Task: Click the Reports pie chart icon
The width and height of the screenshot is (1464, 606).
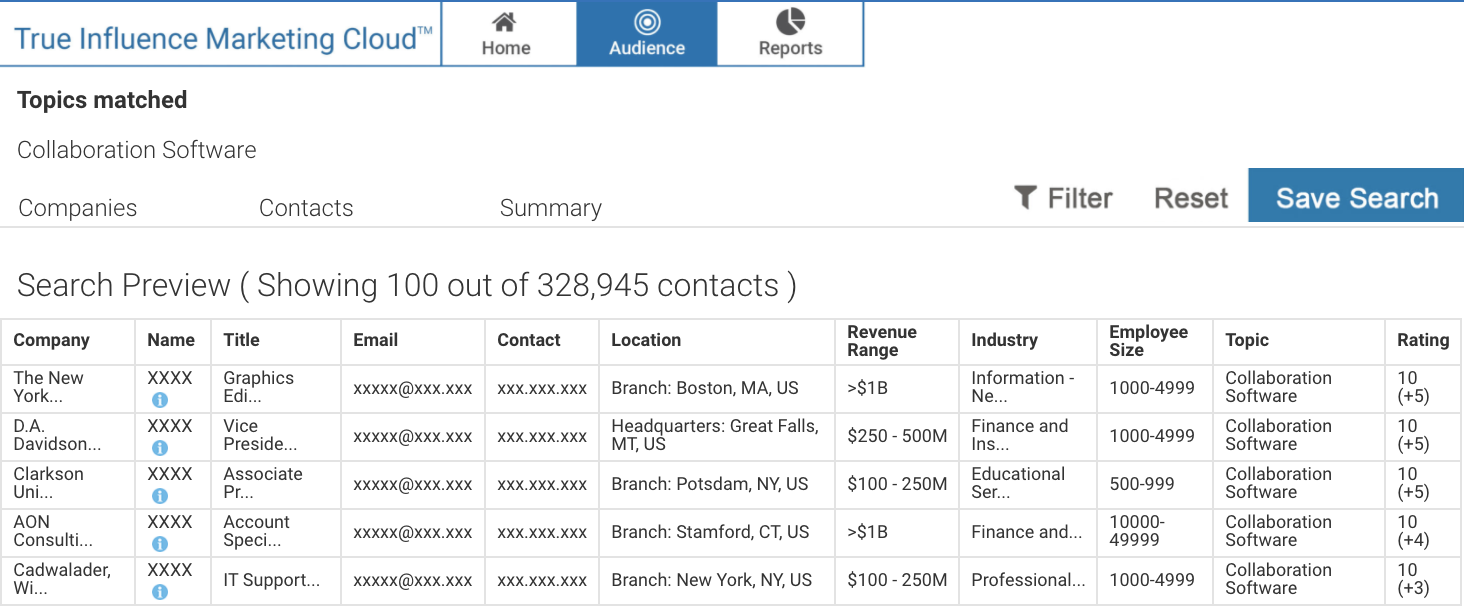Action: point(790,21)
